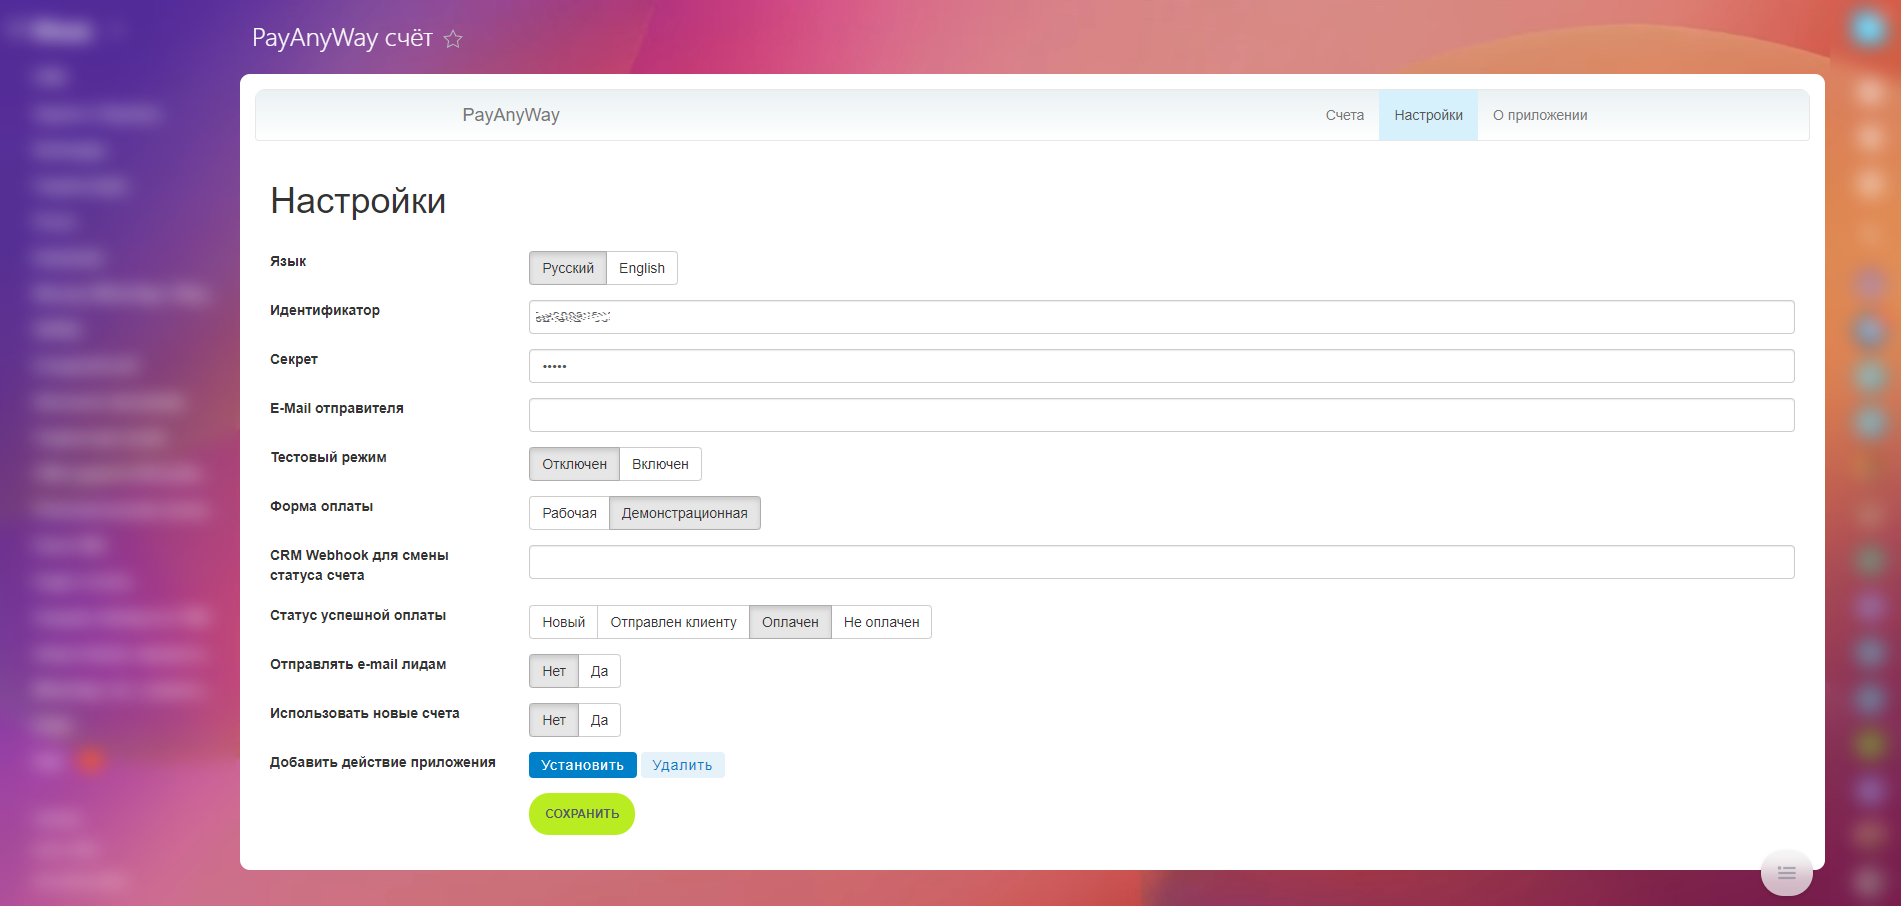The image size is (1901, 906).
Task: Select Русский language option
Action: click(x=568, y=268)
